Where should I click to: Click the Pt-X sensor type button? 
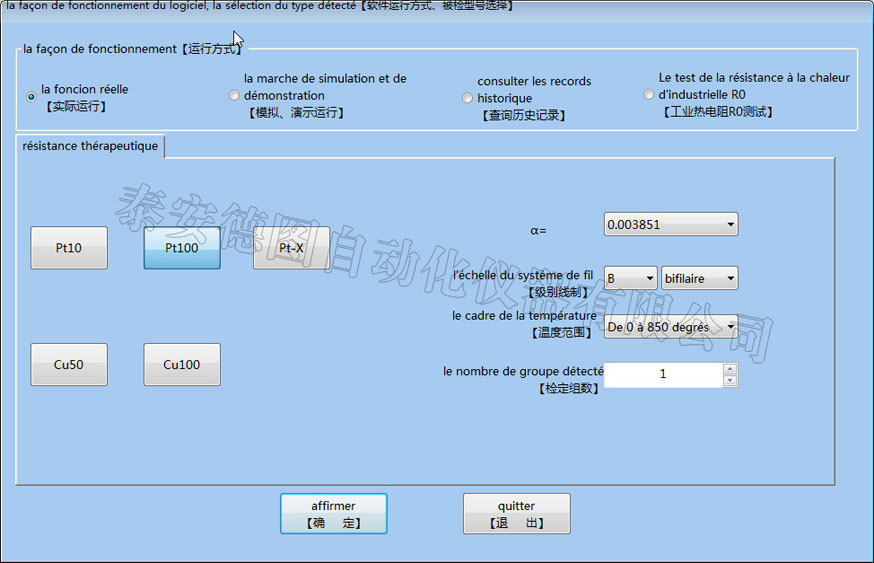coord(291,248)
